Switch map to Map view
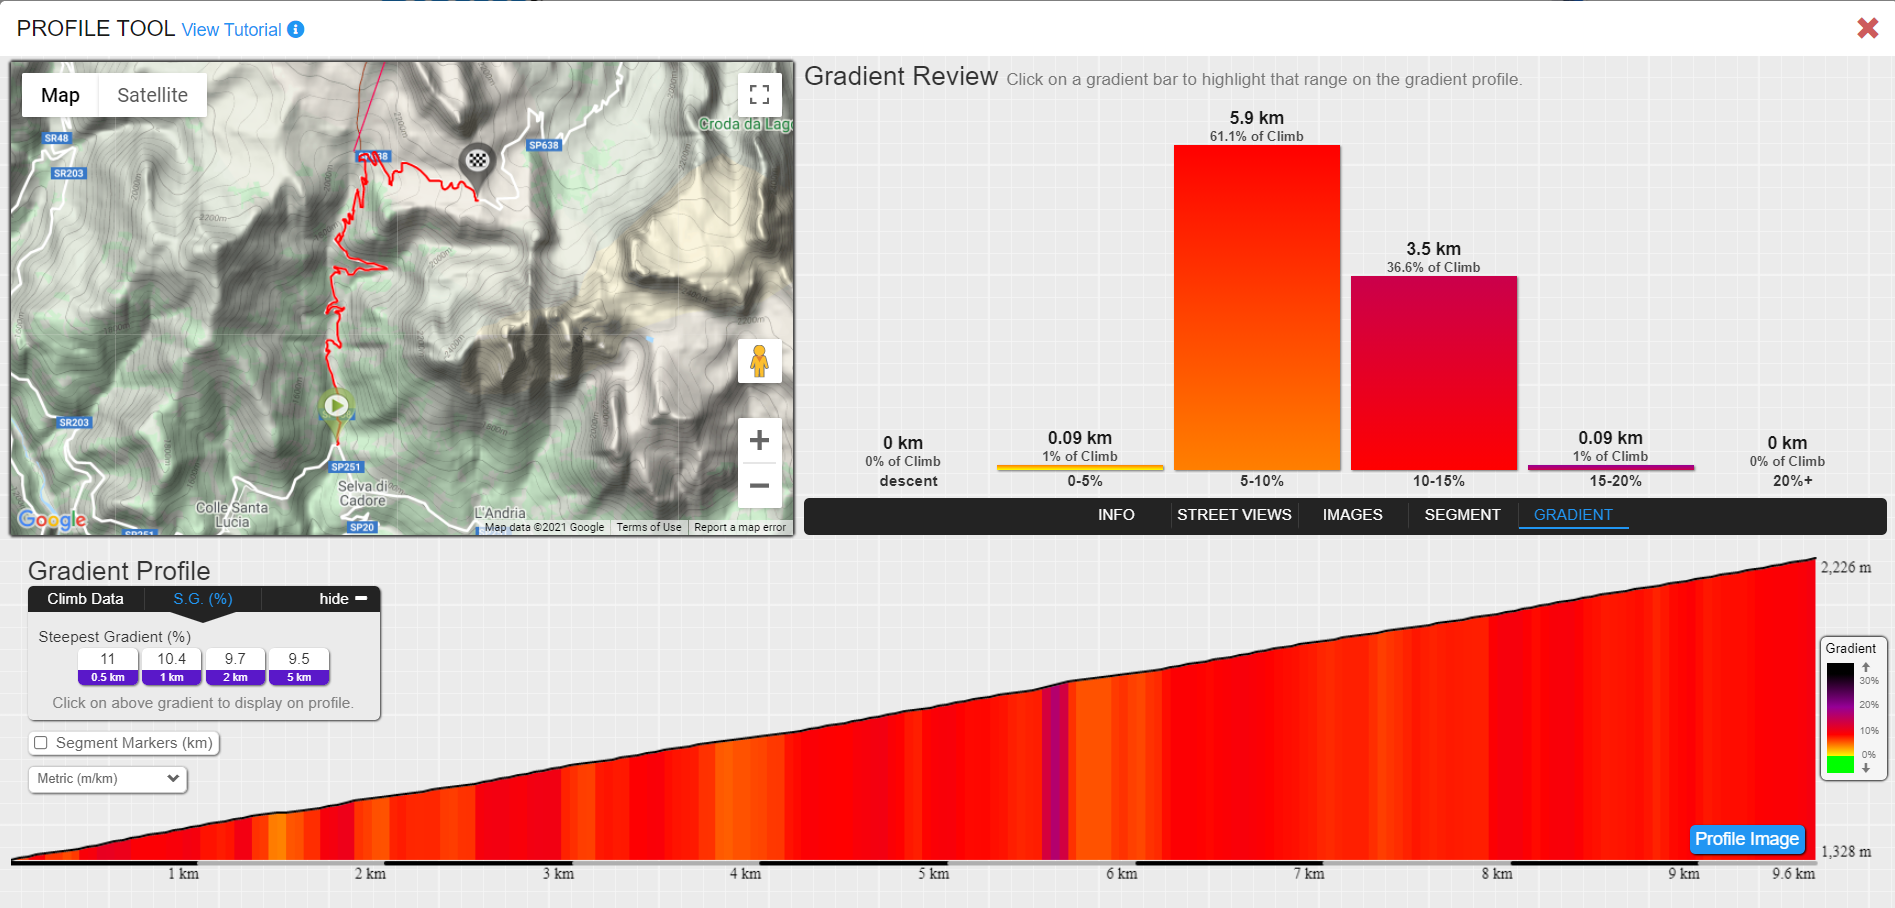This screenshot has width=1895, height=908. tap(60, 95)
